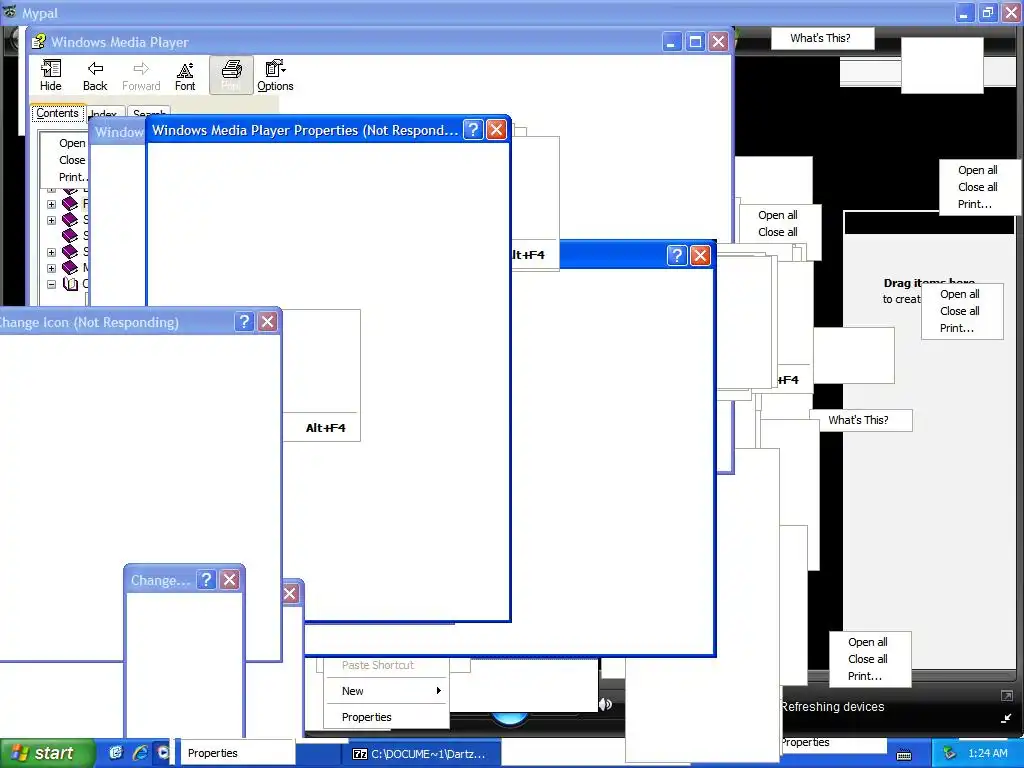Close the Windows Media Player Properties dialog
Screen dimensions: 1024x768
[496, 129]
